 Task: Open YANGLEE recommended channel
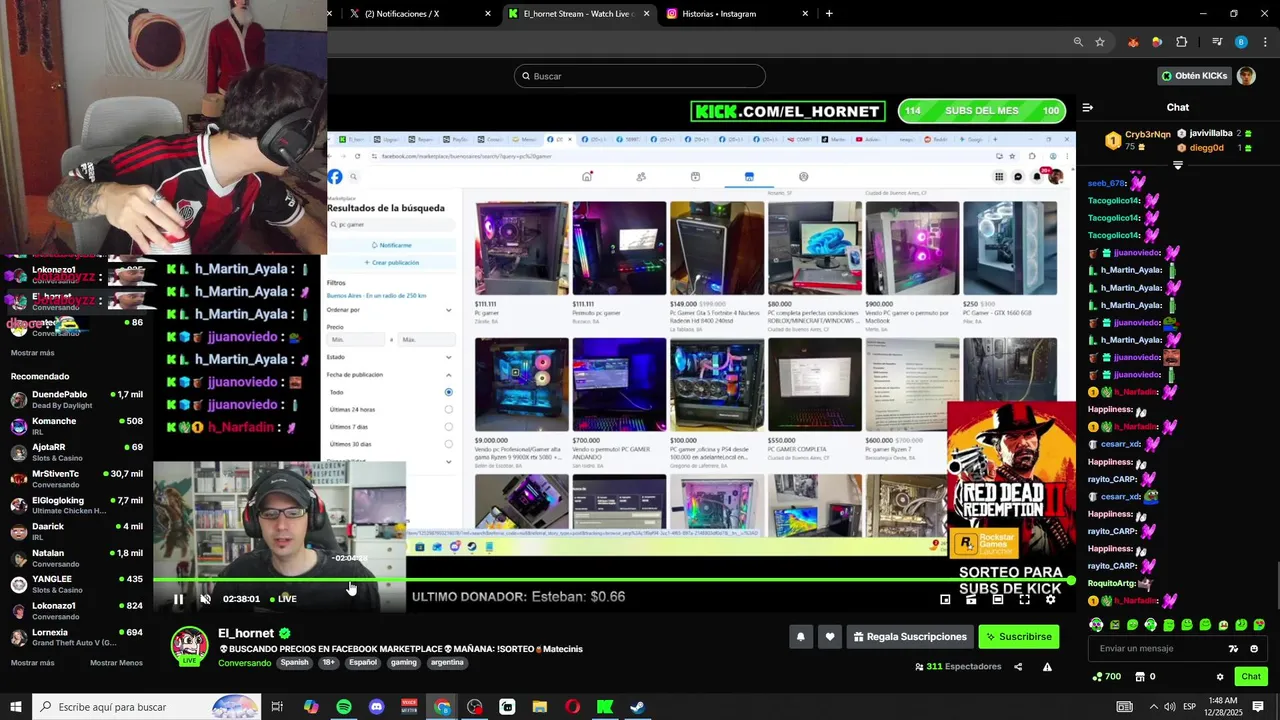point(76,584)
